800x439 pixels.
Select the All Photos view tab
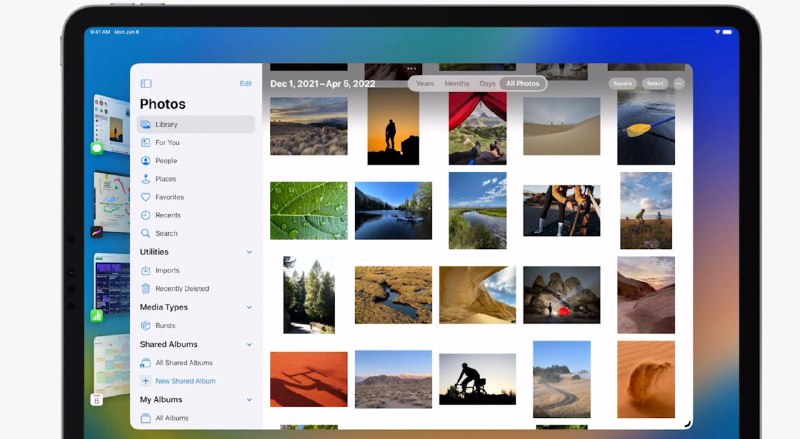(x=522, y=83)
